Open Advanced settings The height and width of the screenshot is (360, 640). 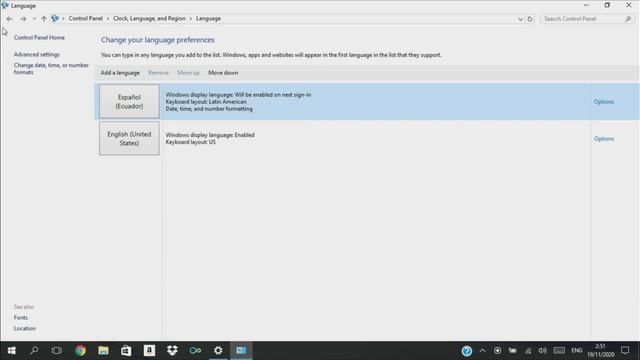click(37, 54)
